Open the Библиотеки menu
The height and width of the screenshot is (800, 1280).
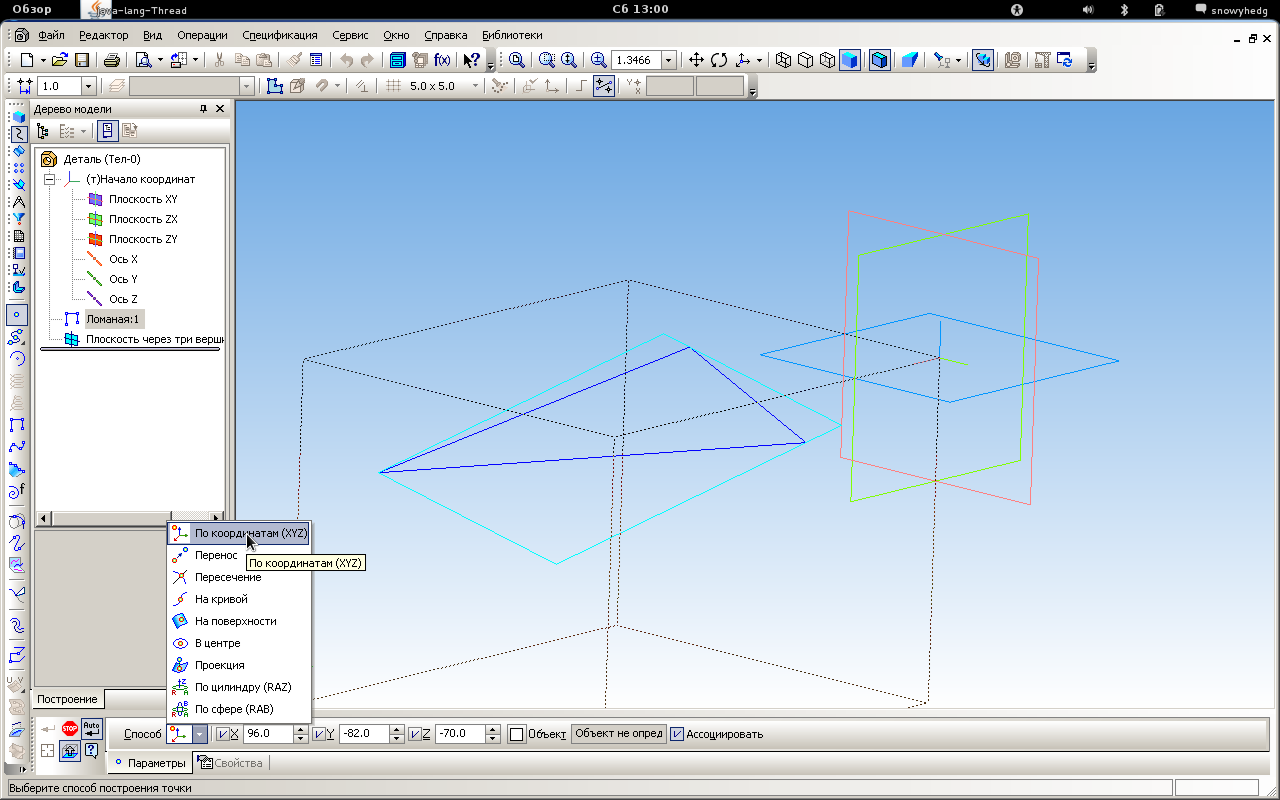[512, 35]
